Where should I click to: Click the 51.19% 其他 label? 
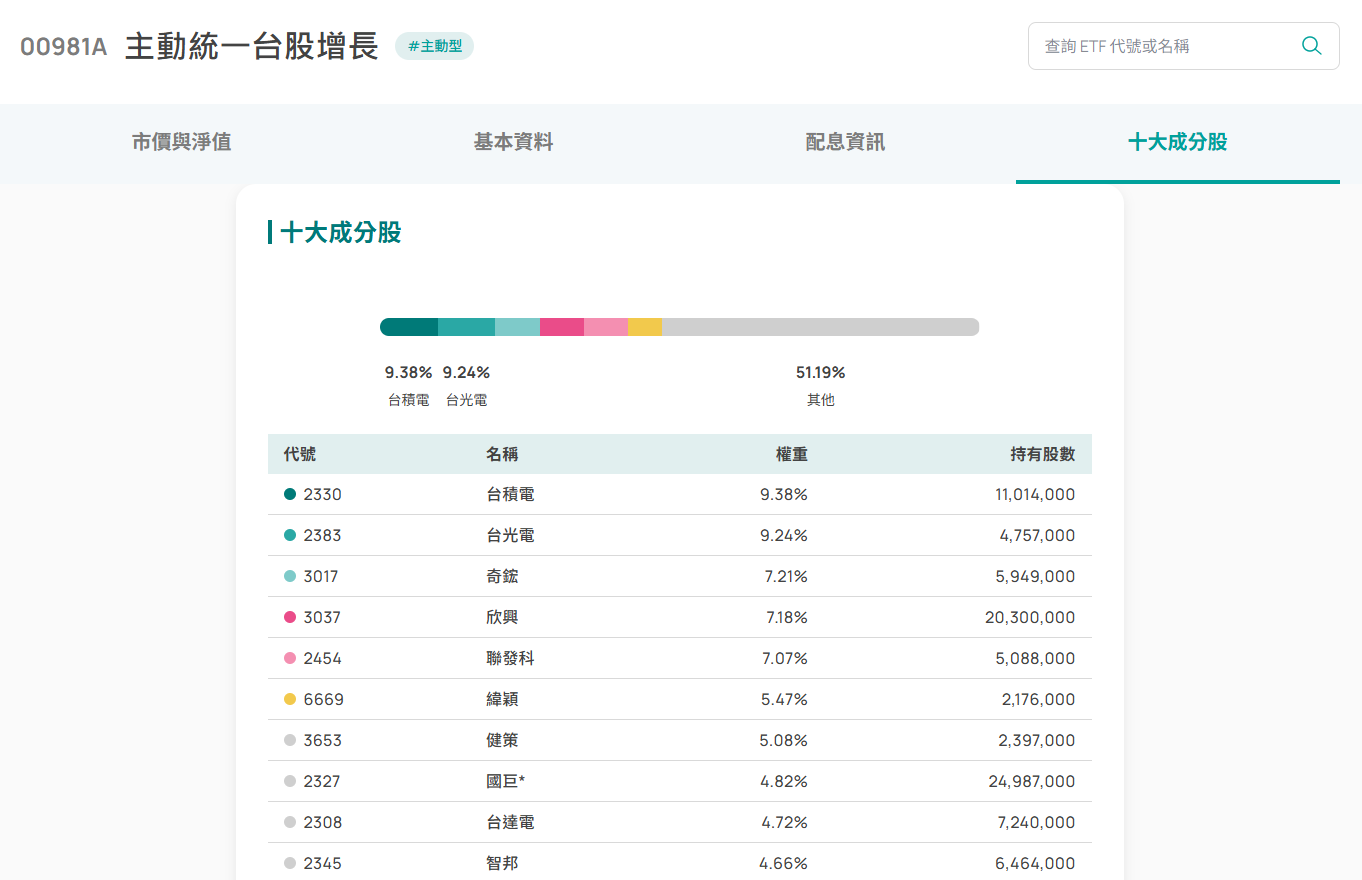click(x=820, y=385)
